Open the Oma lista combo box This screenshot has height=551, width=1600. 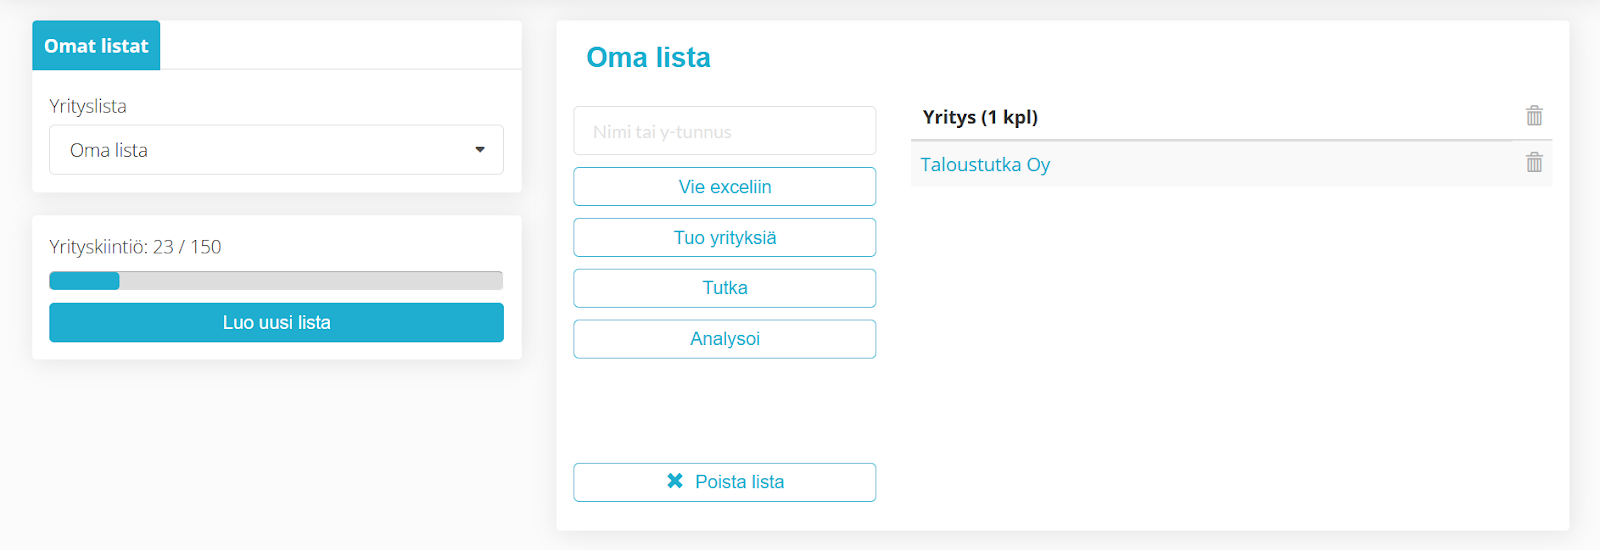coord(276,150)
